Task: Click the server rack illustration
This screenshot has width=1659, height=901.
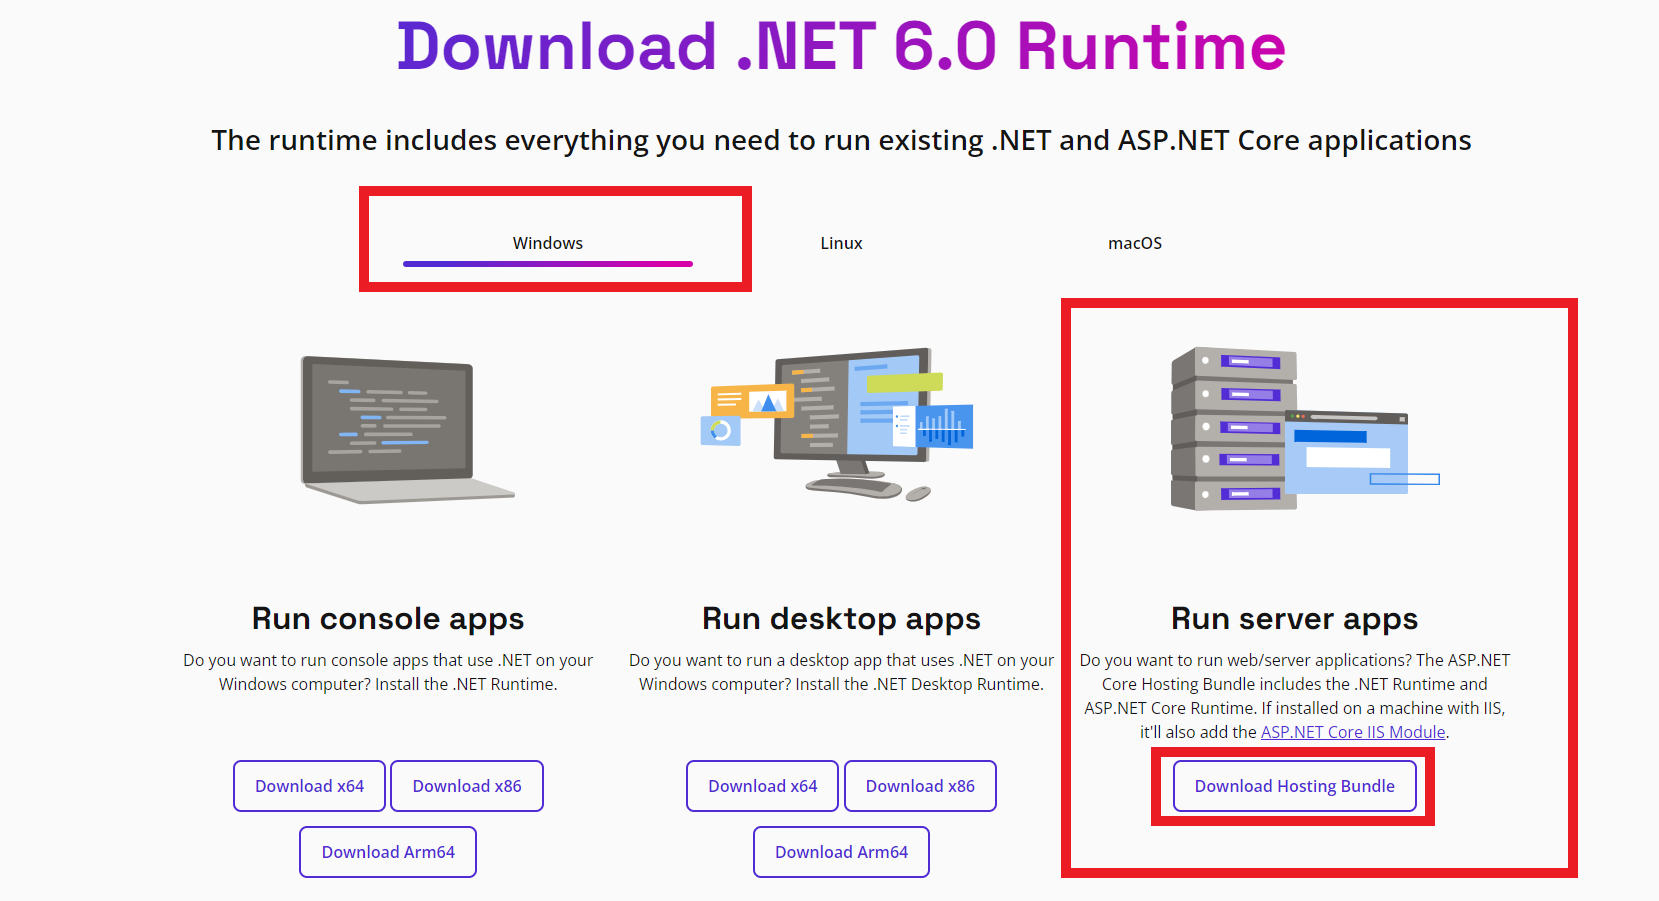Action: coord(1305,429)
